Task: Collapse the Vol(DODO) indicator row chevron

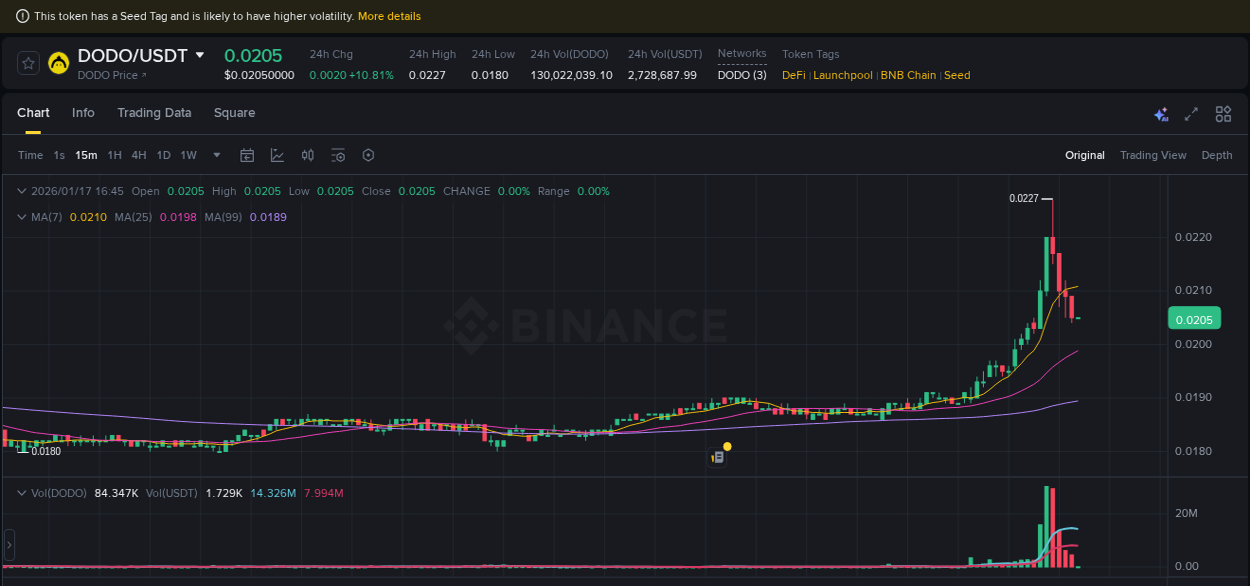Action: pos(20,493)
